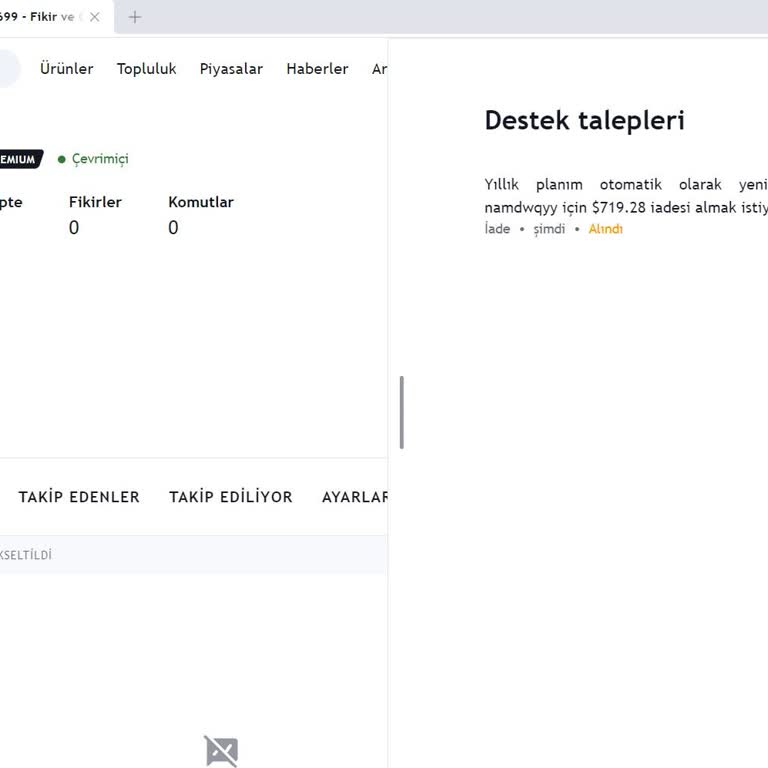768x768 pixels.
Task: Click the crossed-out empty state icon
Action: coord(221,750)
